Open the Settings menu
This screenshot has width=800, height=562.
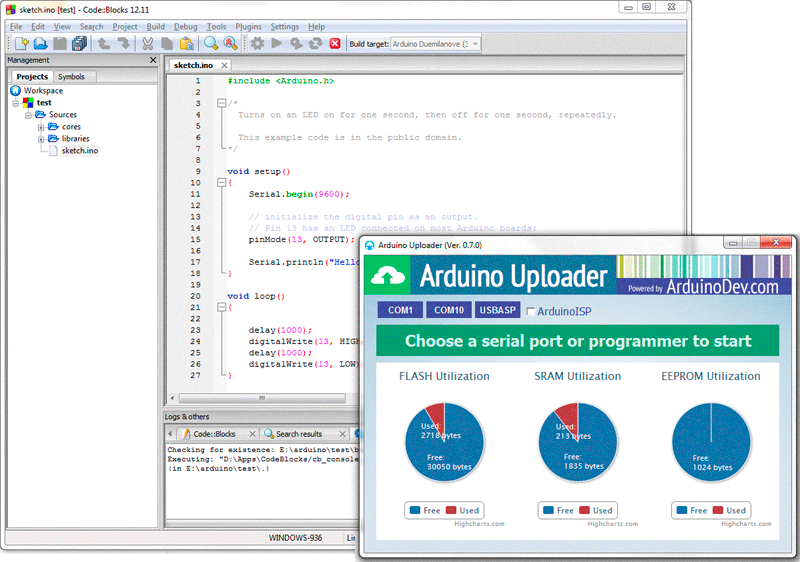(x=285, y=27)
